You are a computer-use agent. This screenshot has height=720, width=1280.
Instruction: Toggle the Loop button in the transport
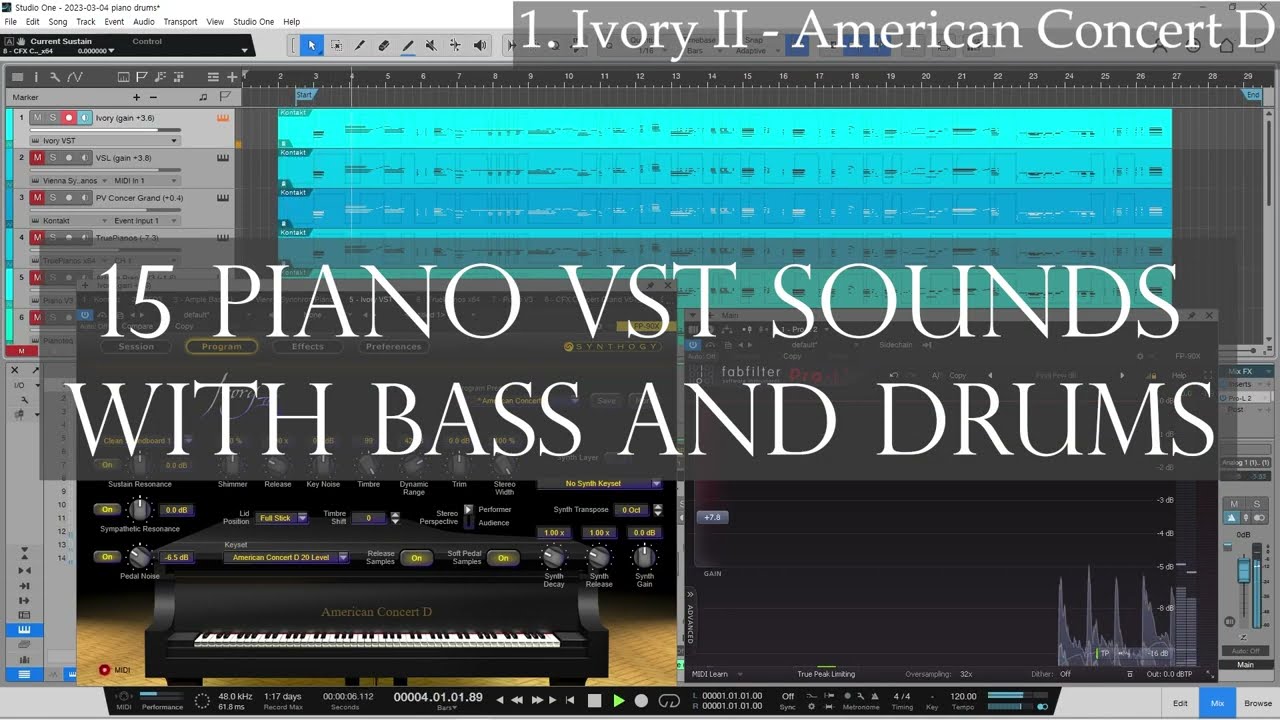669,701
